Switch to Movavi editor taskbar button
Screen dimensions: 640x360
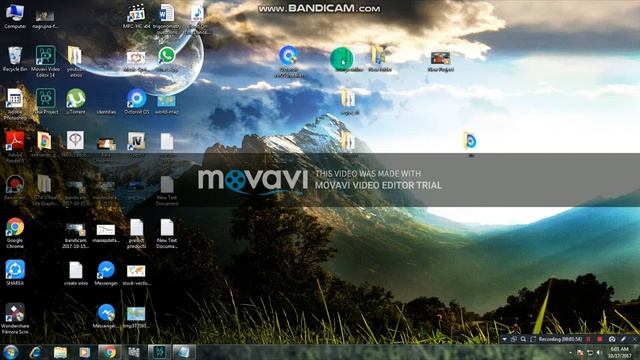click(159, 352)
